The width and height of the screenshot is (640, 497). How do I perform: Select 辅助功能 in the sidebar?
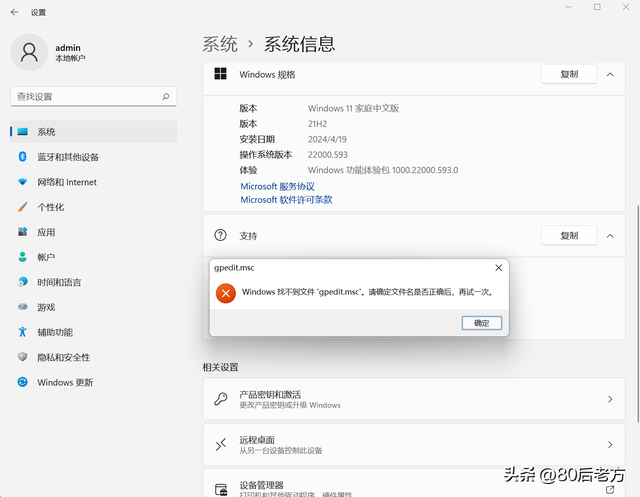click(94, 332)
